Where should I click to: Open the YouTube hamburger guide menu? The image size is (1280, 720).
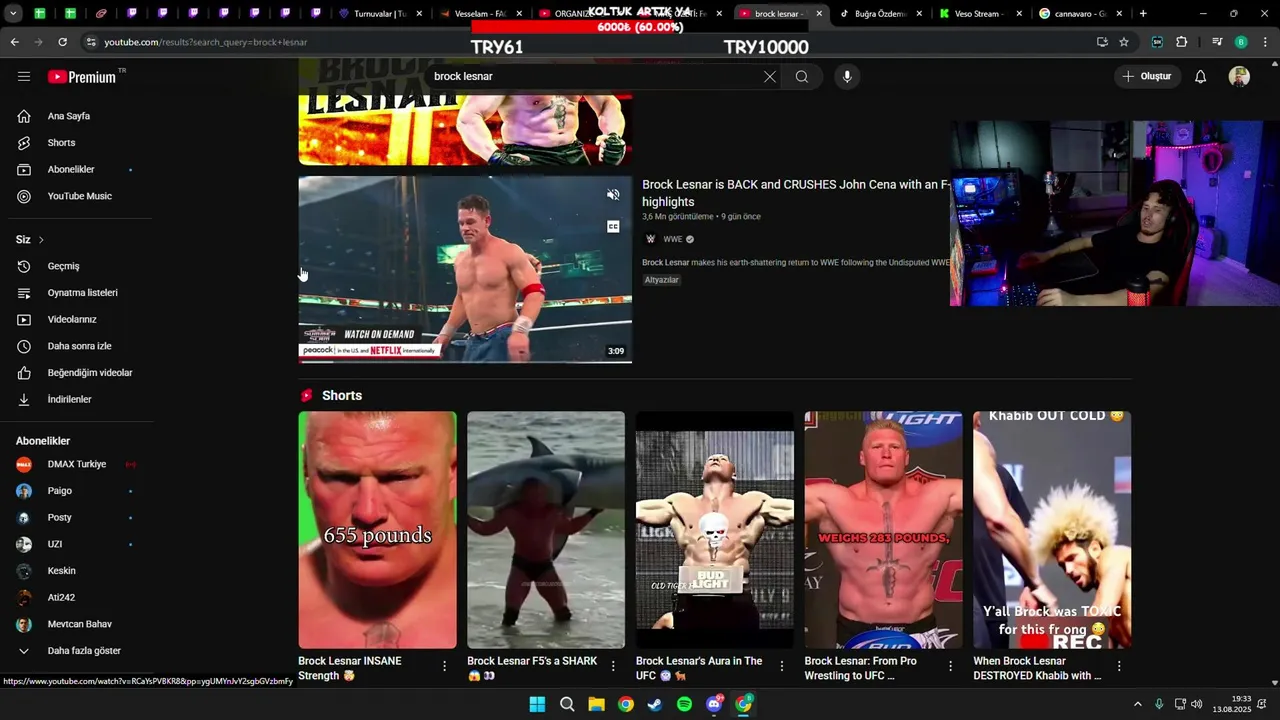coord(24,76)
